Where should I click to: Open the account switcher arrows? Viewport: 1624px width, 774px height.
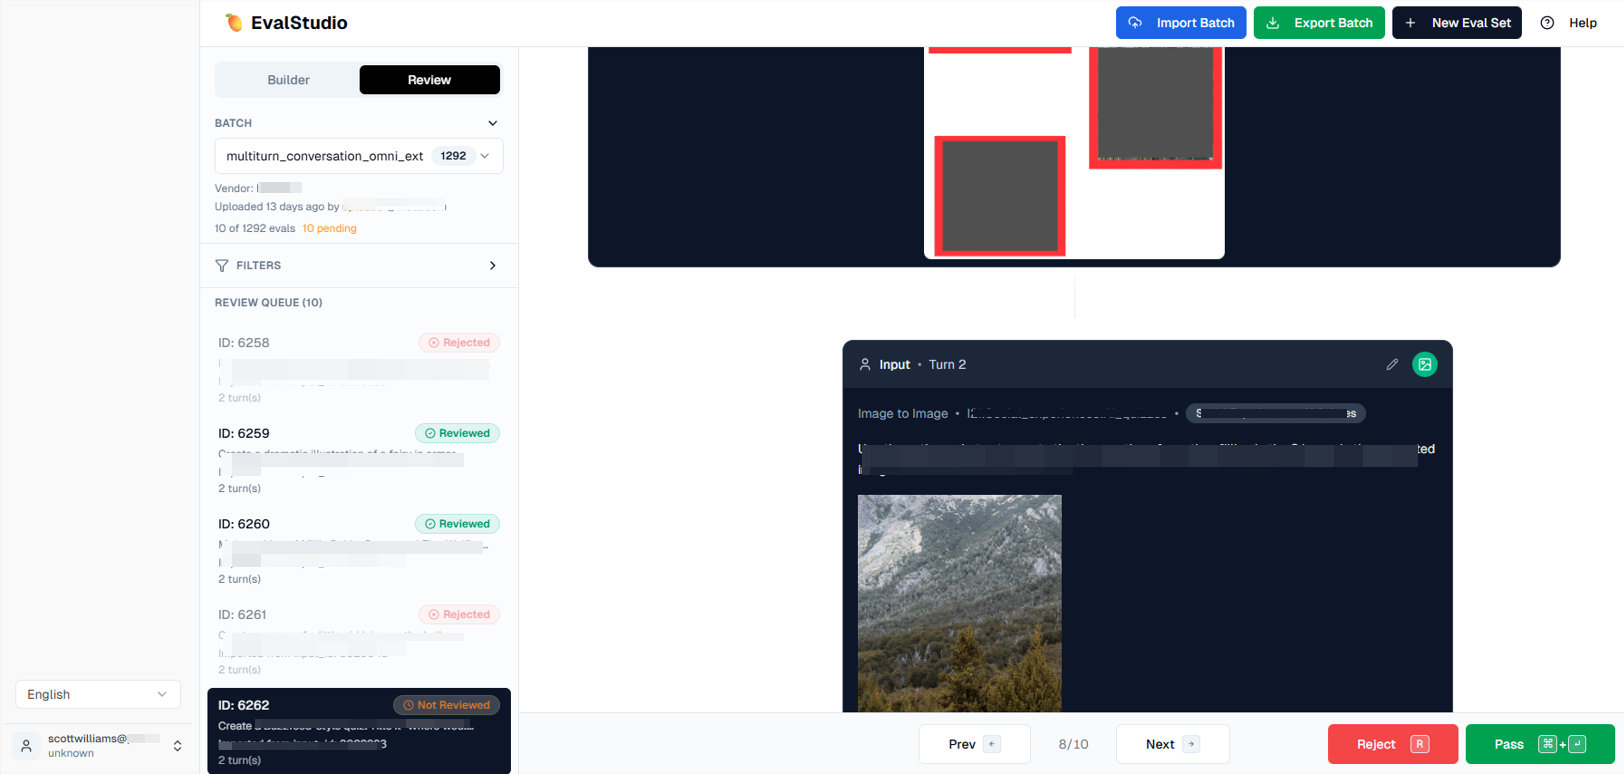point(178,746)
